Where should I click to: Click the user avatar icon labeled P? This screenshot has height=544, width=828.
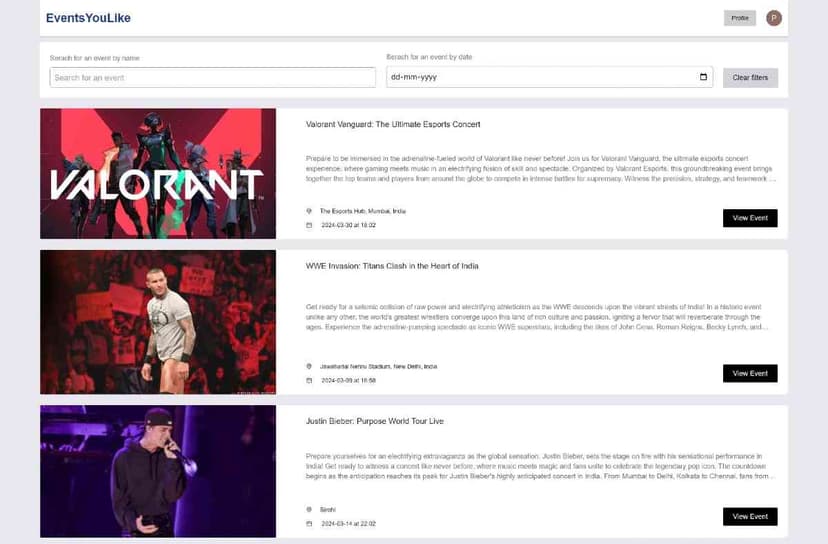tap(773, 18)
